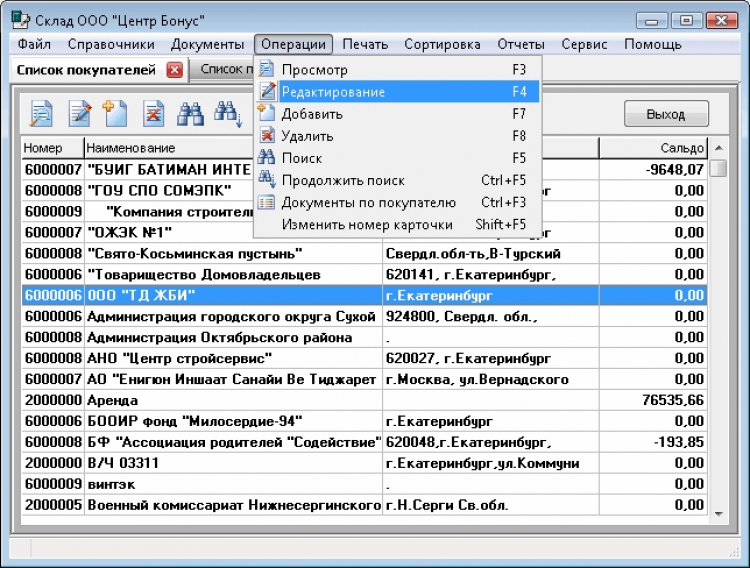Open the Сортировка menu
The width and height of the screenshot is (750, 568).
442,45
